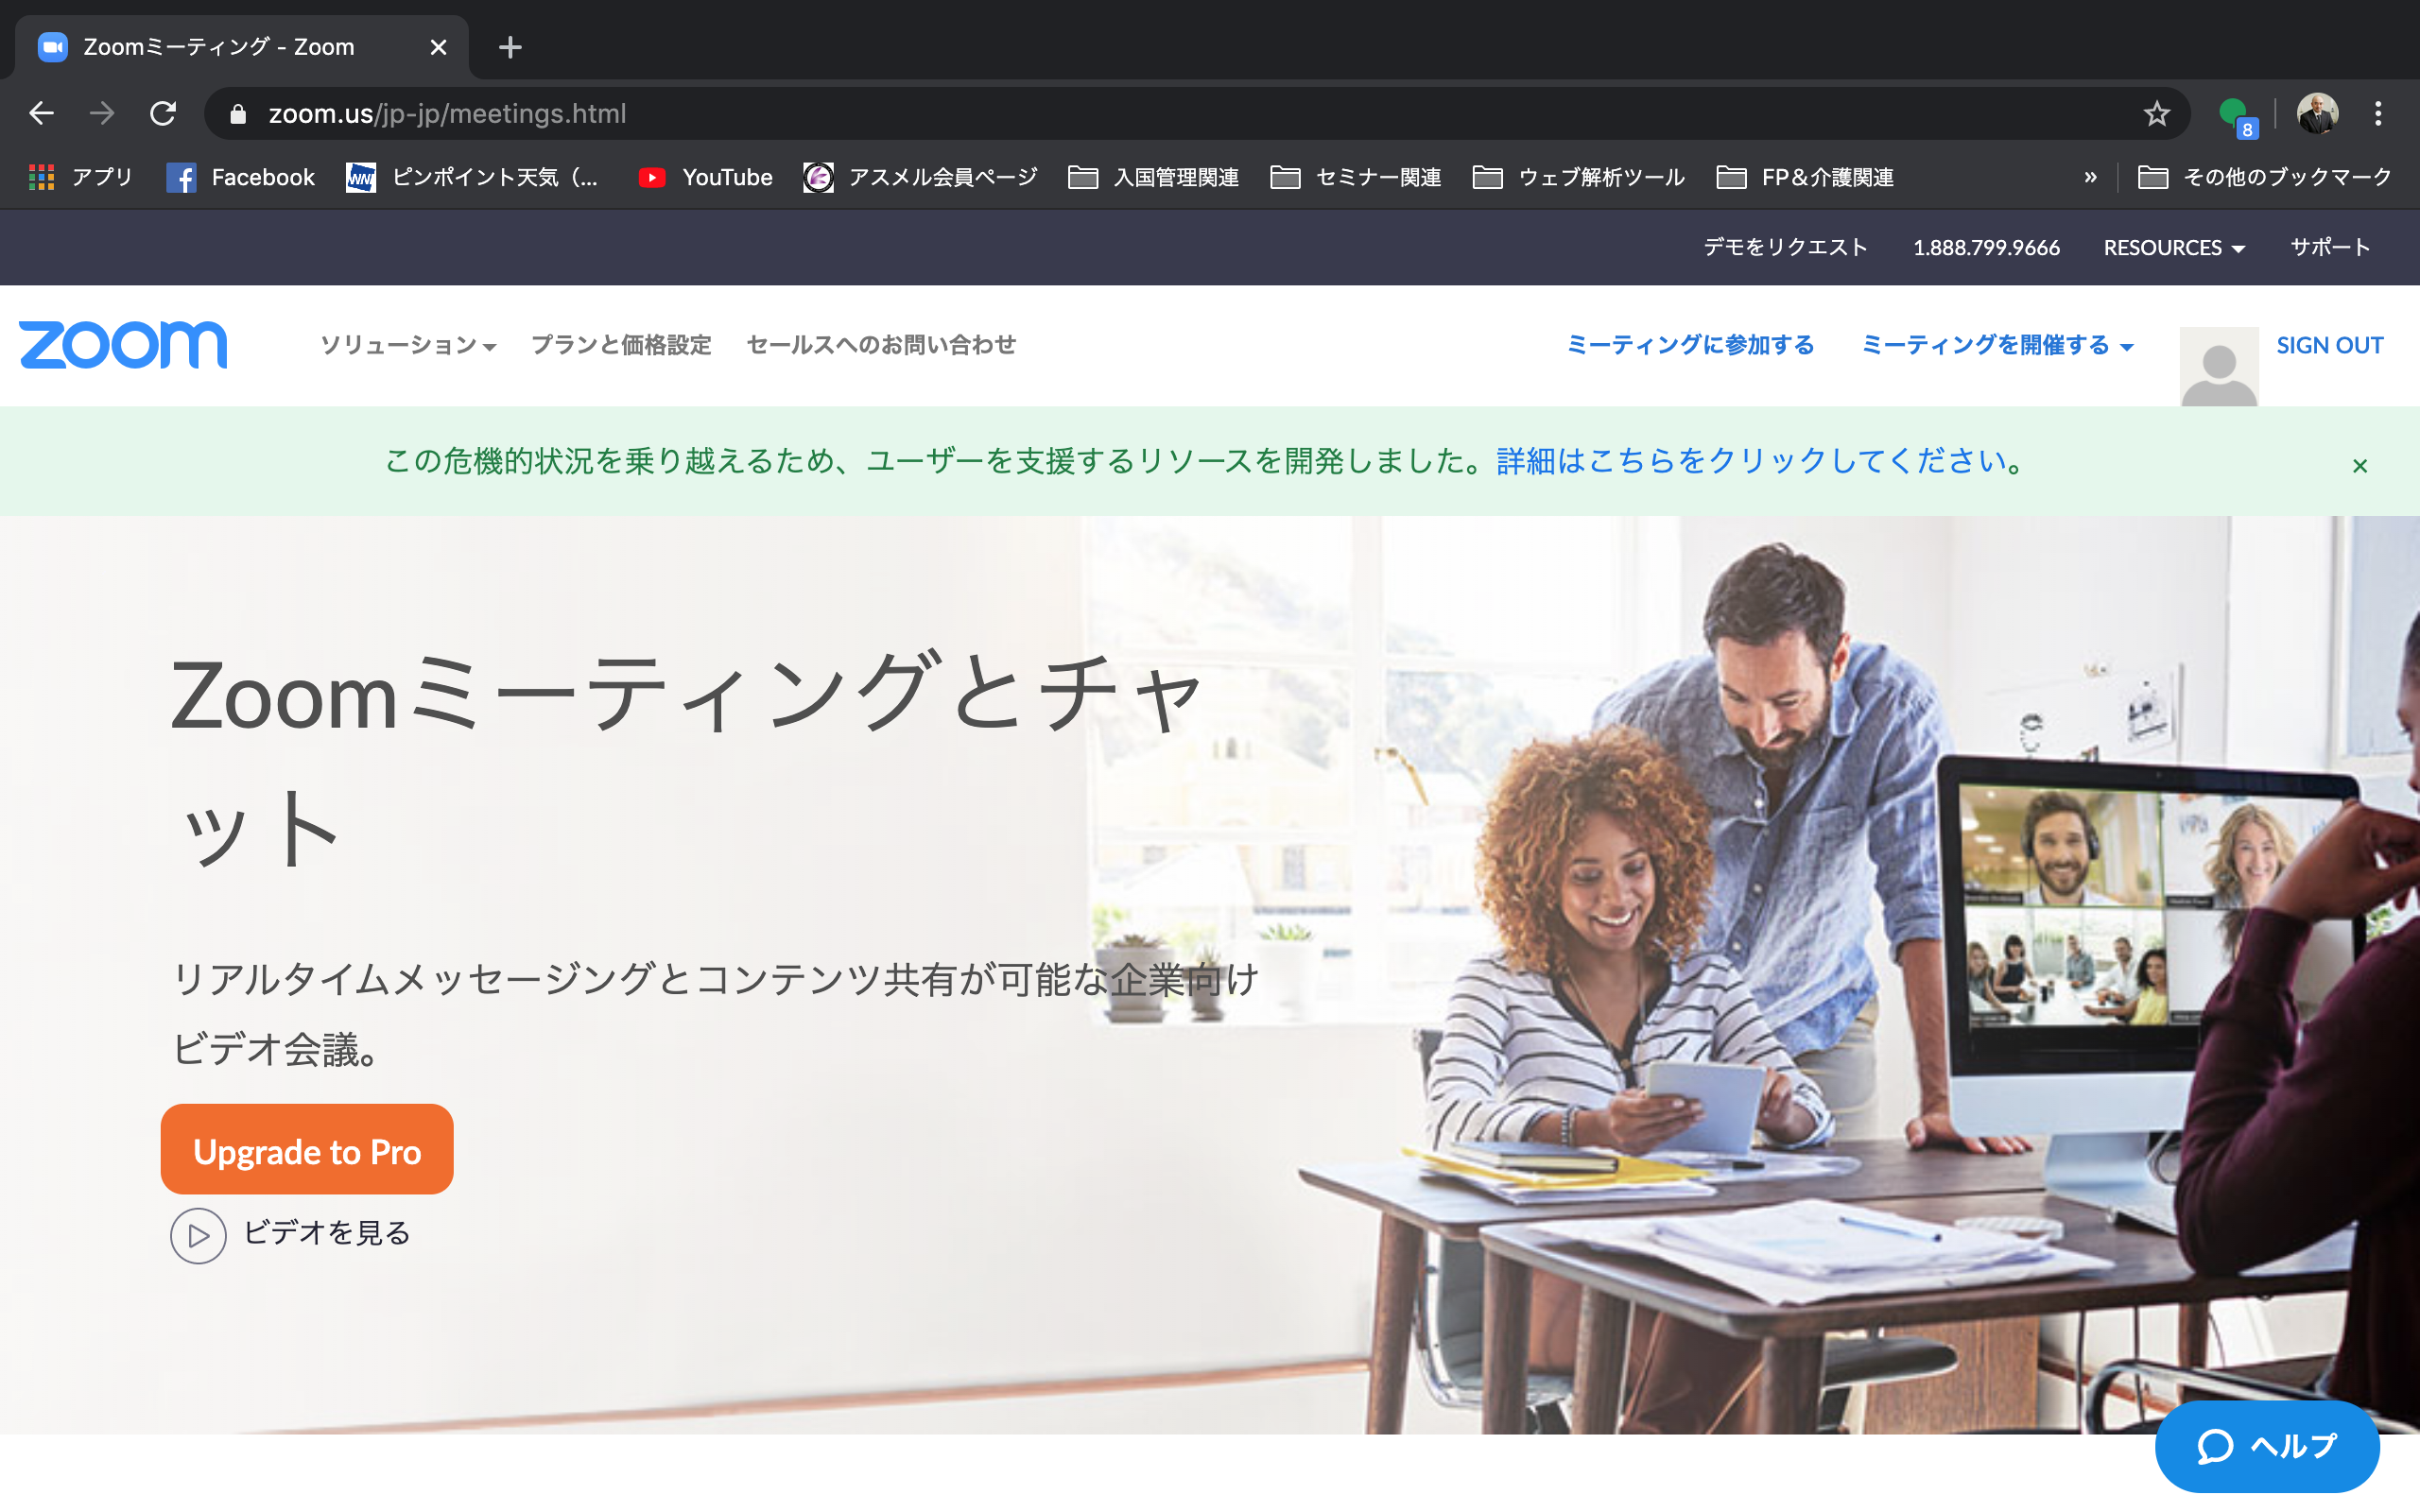Click デモをリクエスト link
The height and width of the screenshot is (1512, 2420).
pos(1785,247)
